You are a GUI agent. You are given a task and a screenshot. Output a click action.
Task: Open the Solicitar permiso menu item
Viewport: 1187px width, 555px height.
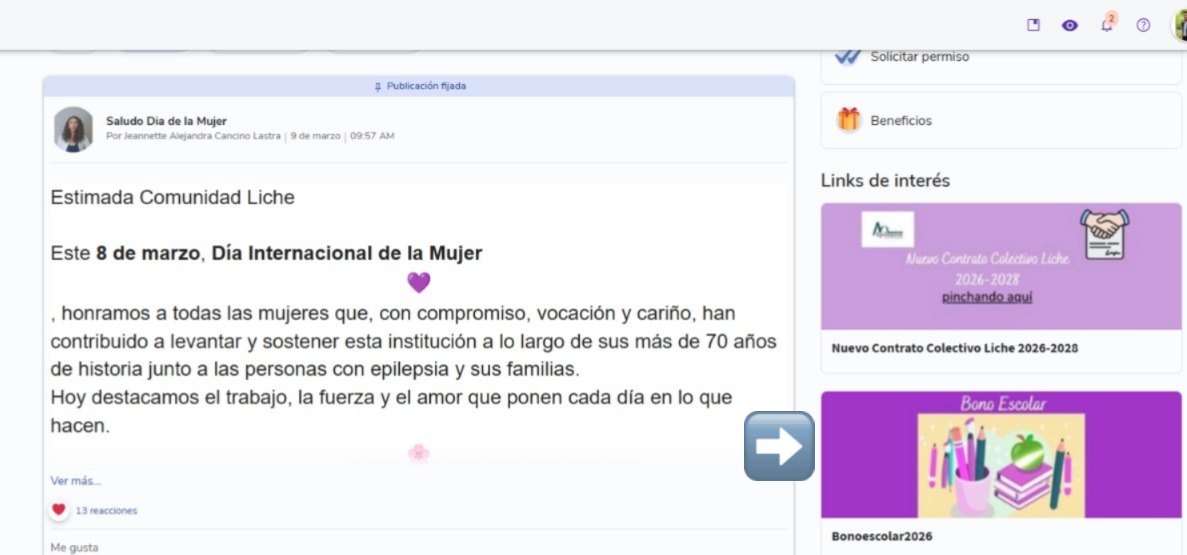point(919,57)
